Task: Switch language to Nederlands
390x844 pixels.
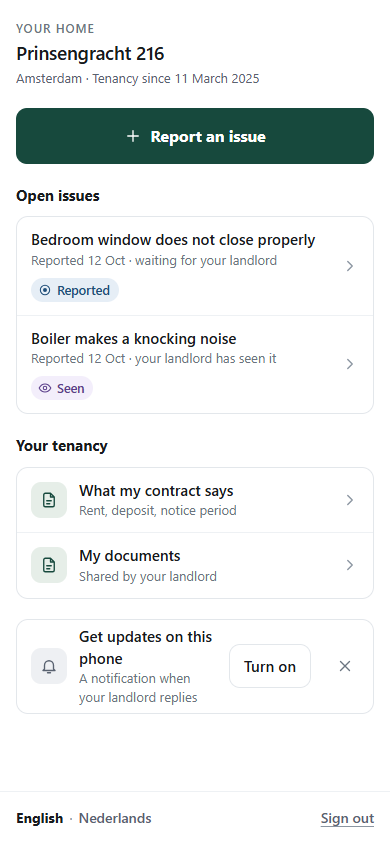Action: tap(115, 819)
